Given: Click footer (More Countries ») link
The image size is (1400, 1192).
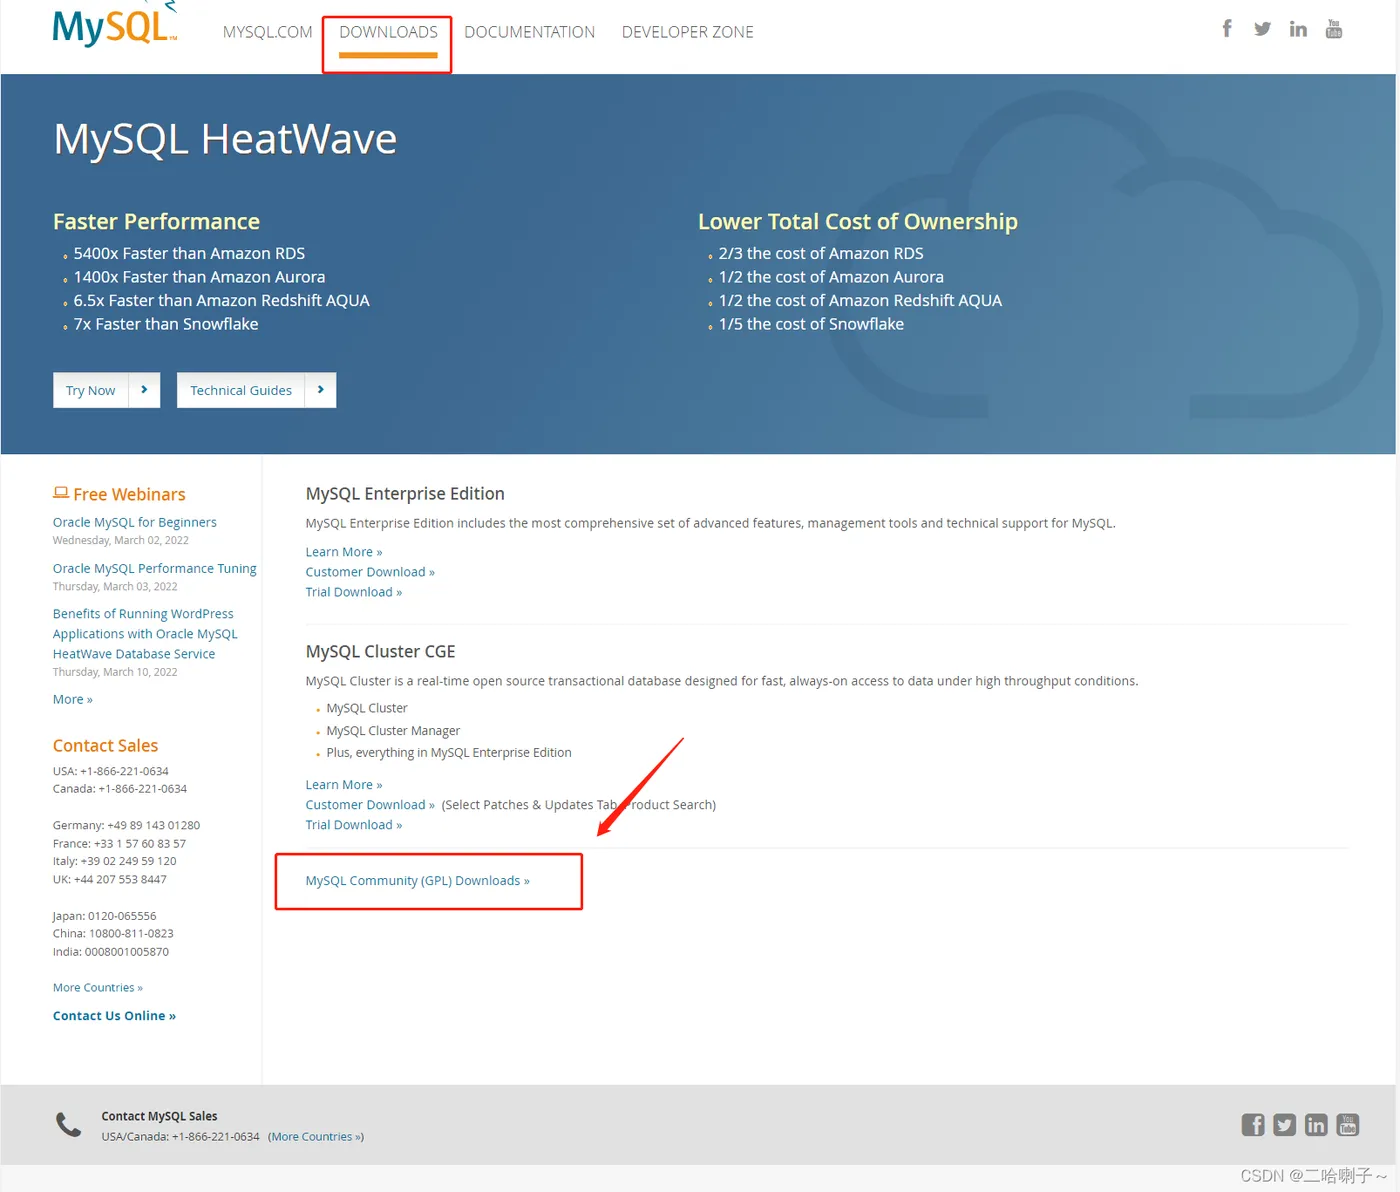Looking at the screenshot, I should point(316,1137).
